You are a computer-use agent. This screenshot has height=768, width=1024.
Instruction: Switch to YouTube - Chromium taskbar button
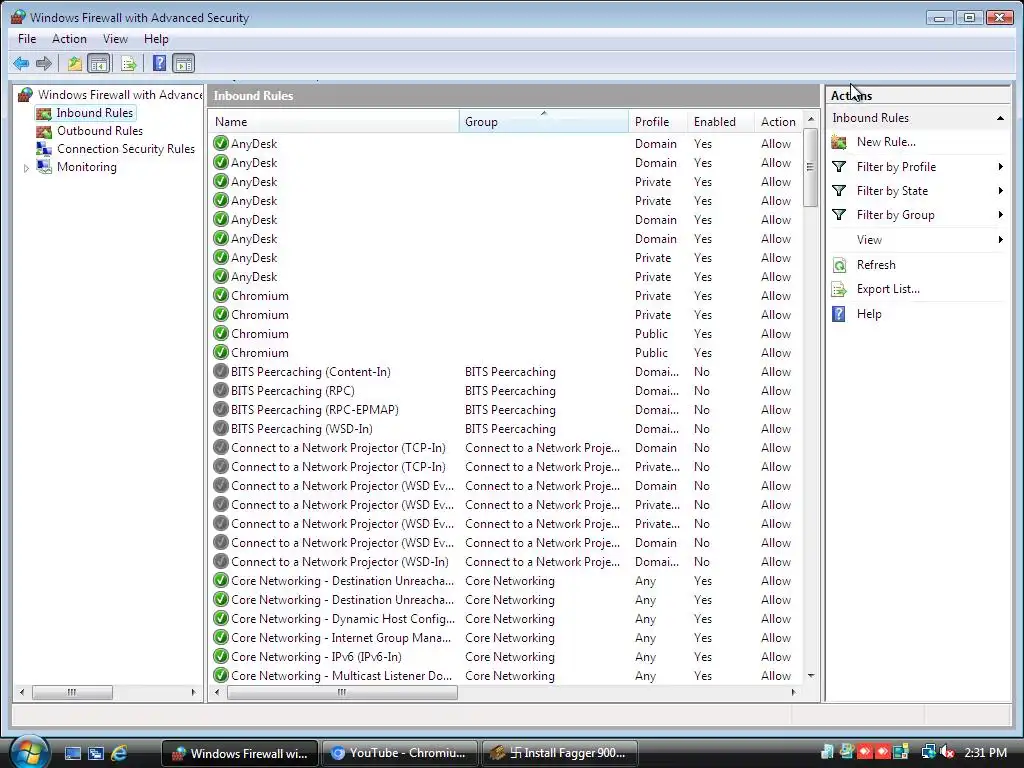399,753
